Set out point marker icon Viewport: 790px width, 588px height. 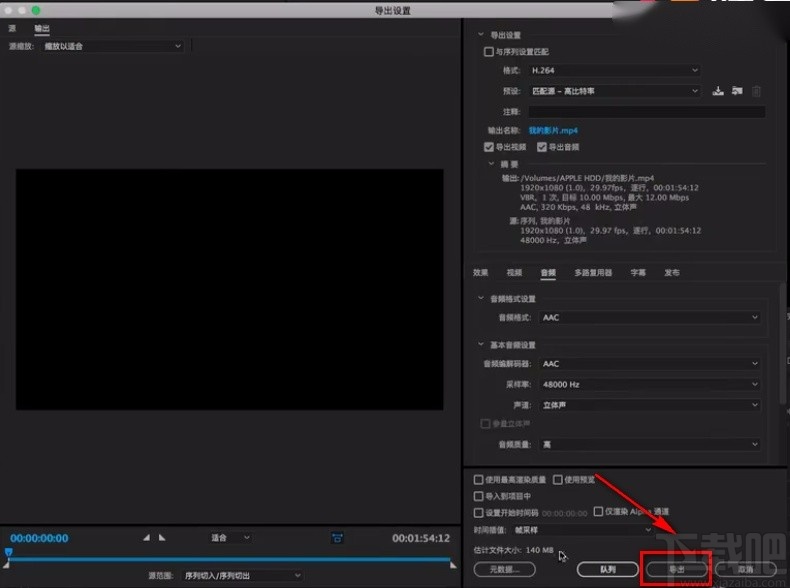tap(162, 538)
